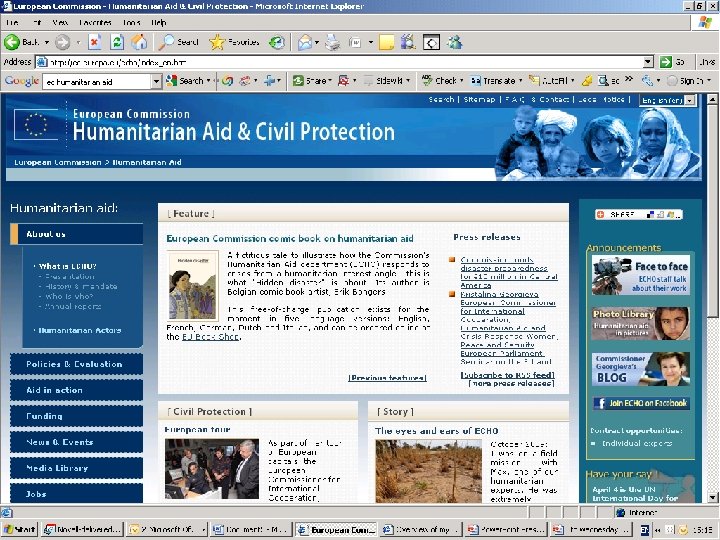The width and height of the screenshot is (720, 540).
Task: Click the Go green arrow button
Action: pos(665,62)
